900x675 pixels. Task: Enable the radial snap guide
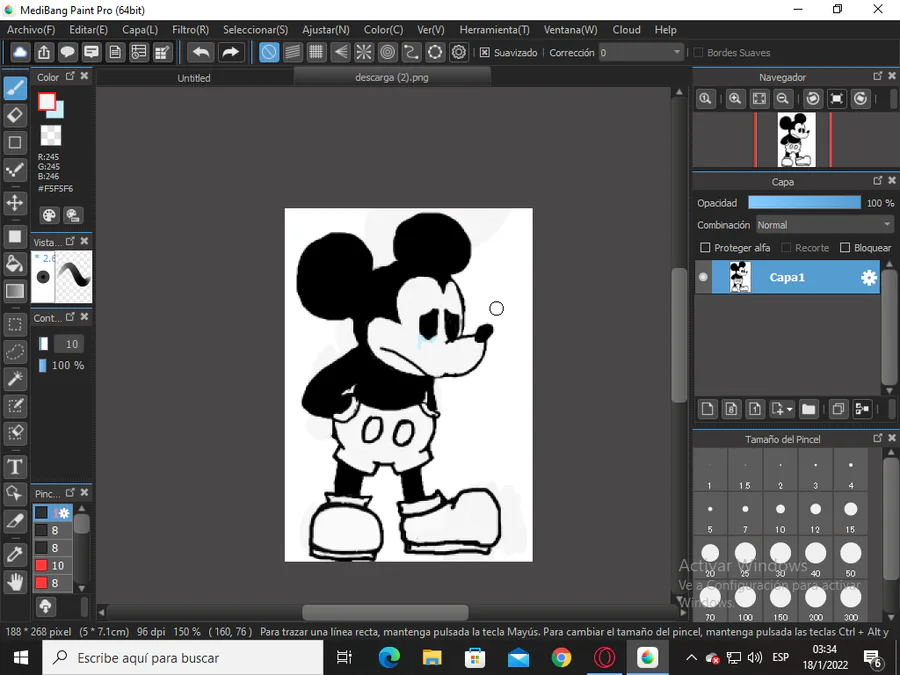click(x=364, y=53)
